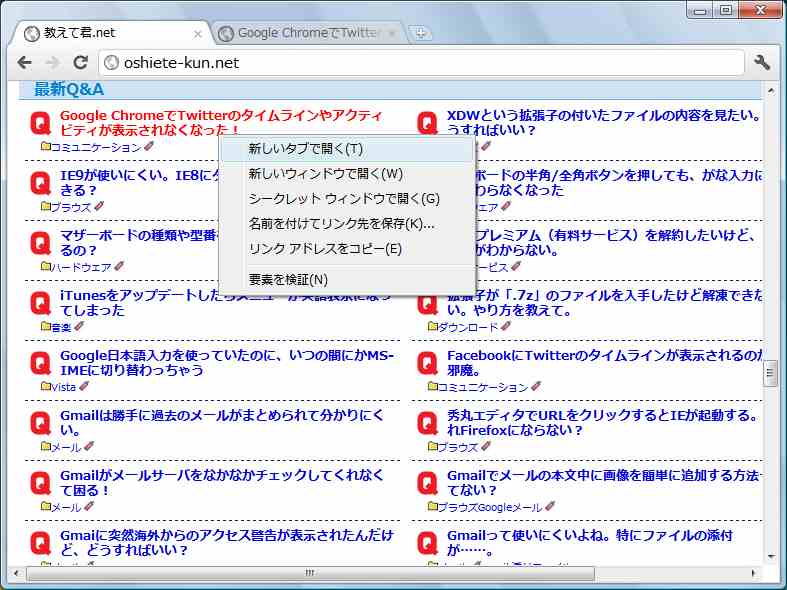Viewport: 787px width, 590px height.
Task: Close the Google ChromeでTwitter tab
Action: tap(392, 34)
